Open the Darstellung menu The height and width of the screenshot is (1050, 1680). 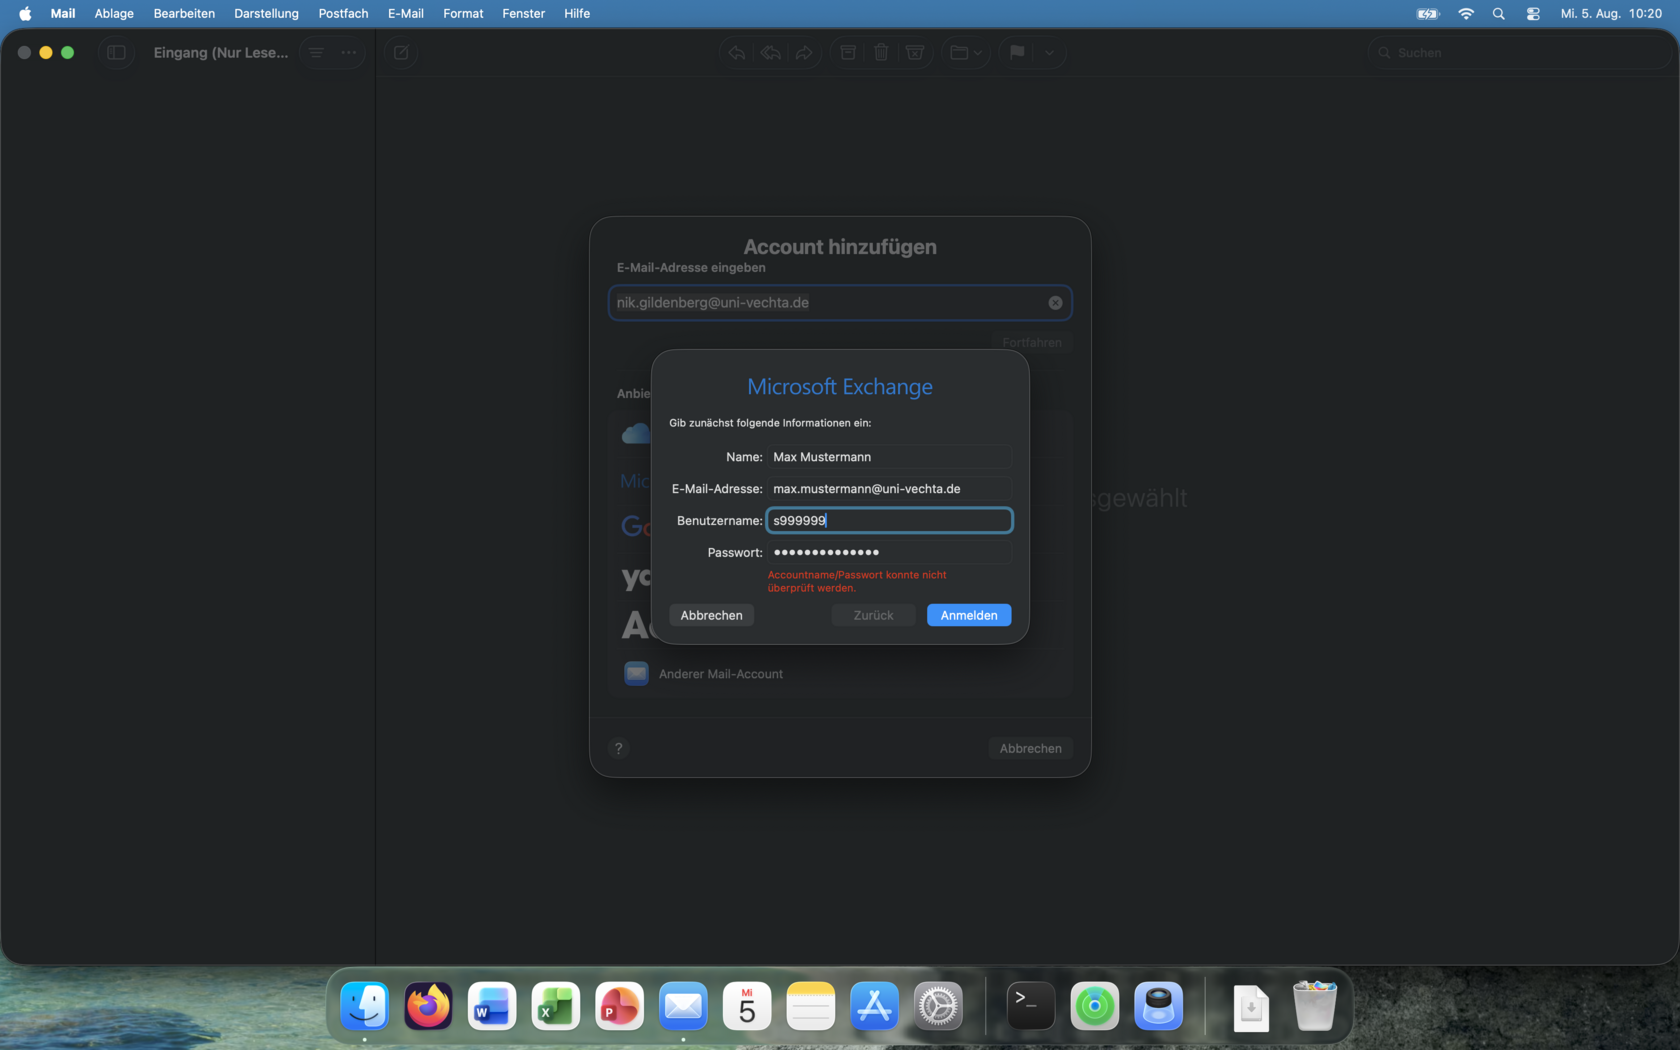pos(266,14)
